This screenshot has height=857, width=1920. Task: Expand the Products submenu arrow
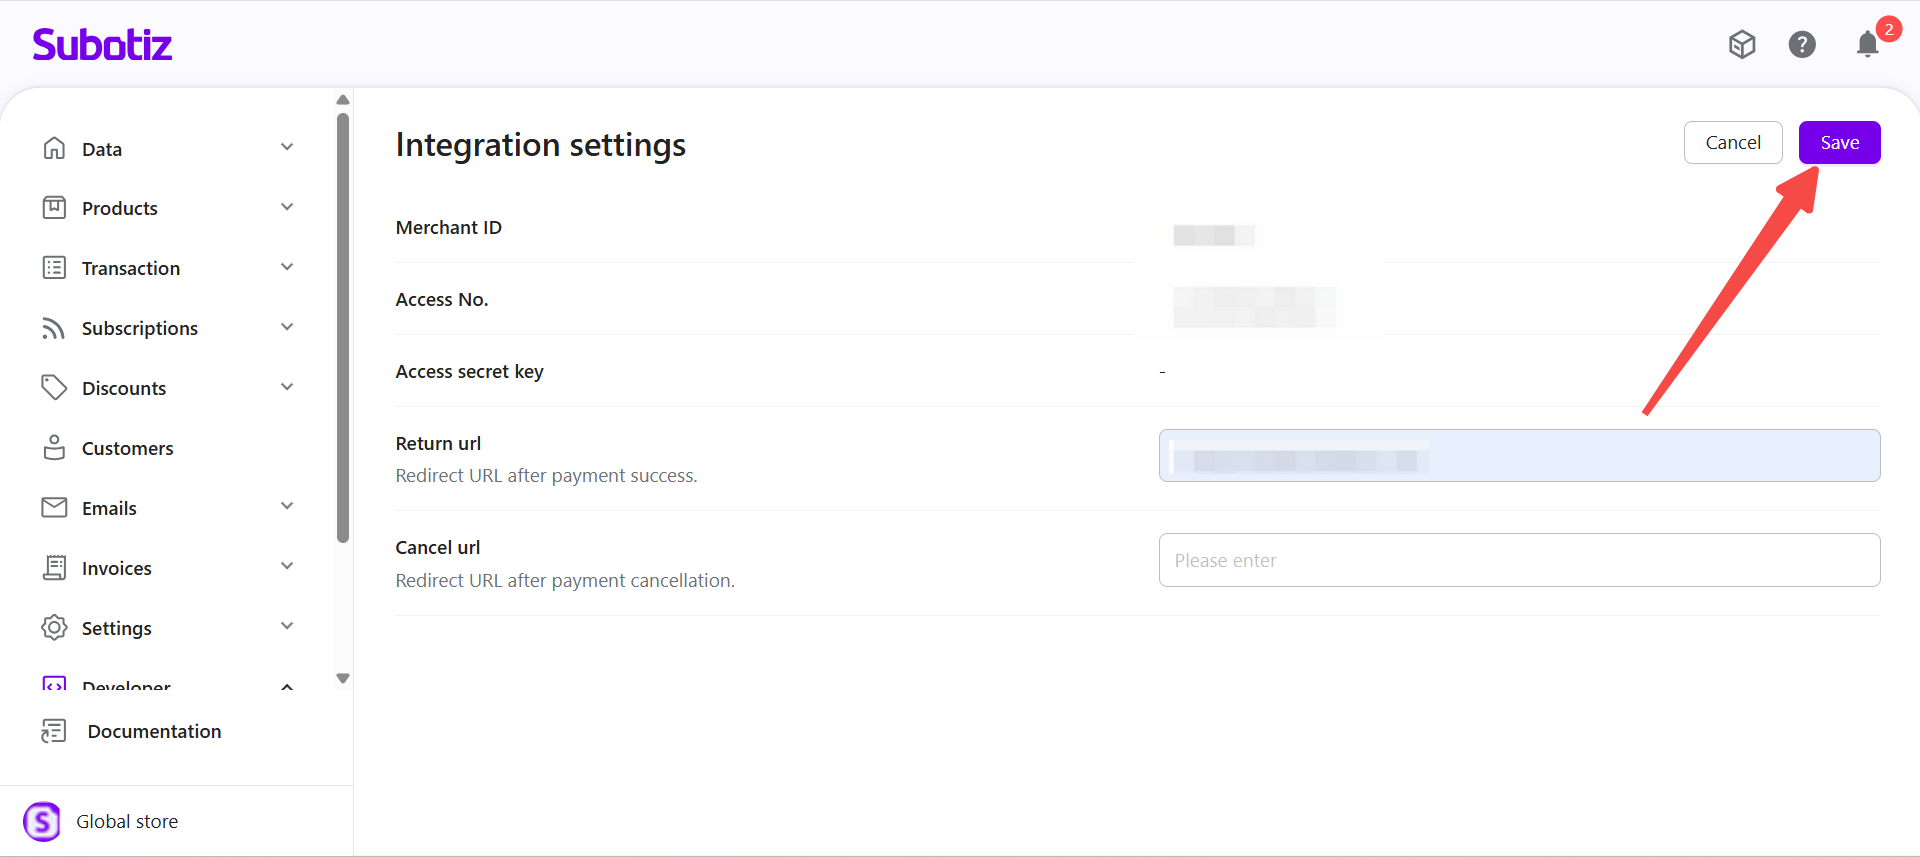click(287, 208)
